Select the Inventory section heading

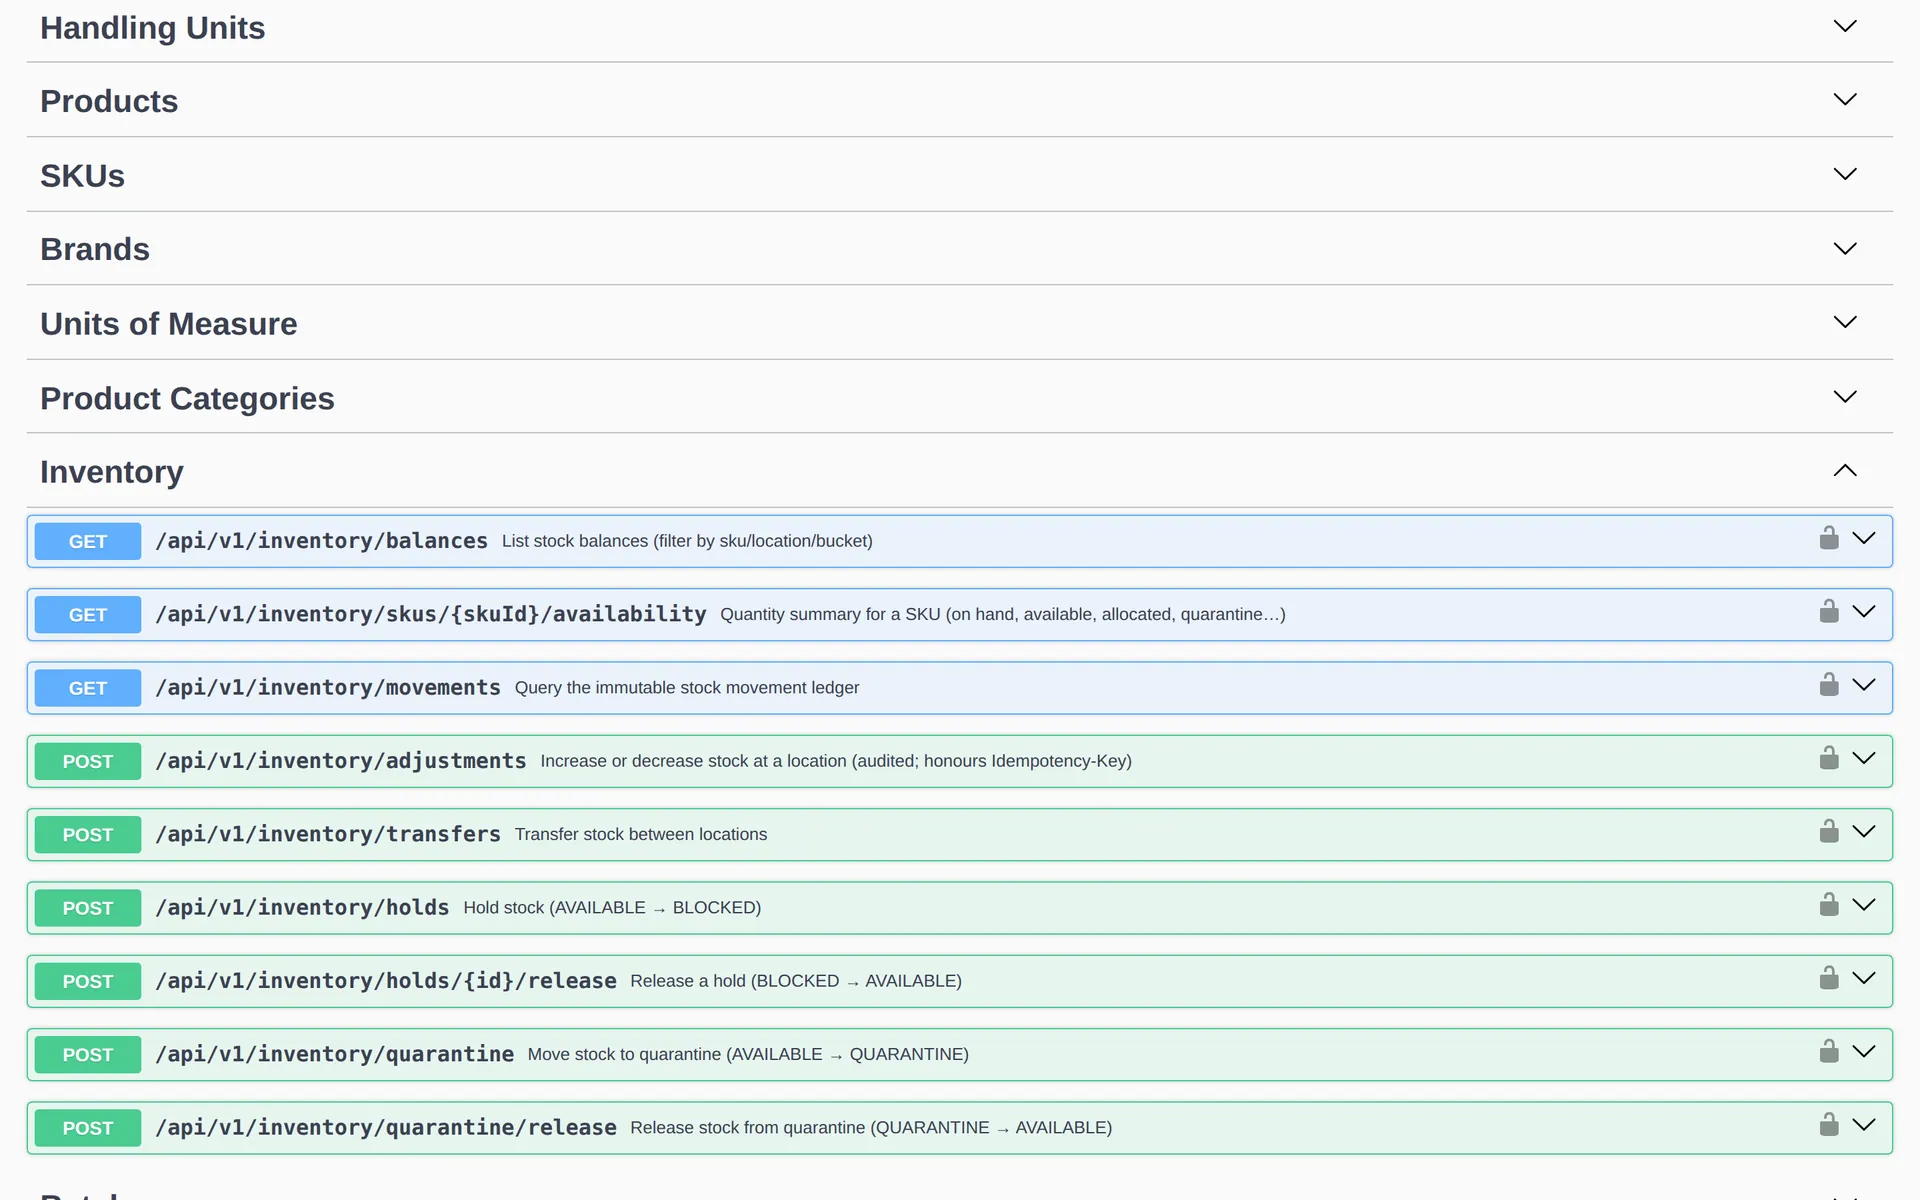[112, 472]
